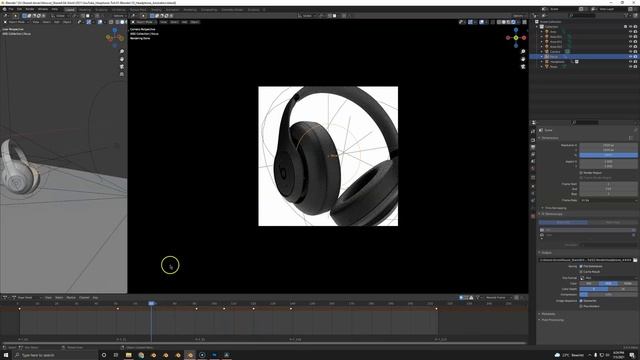
Task: Click pan hand icon in left viewport
Action: pos(122,59)
